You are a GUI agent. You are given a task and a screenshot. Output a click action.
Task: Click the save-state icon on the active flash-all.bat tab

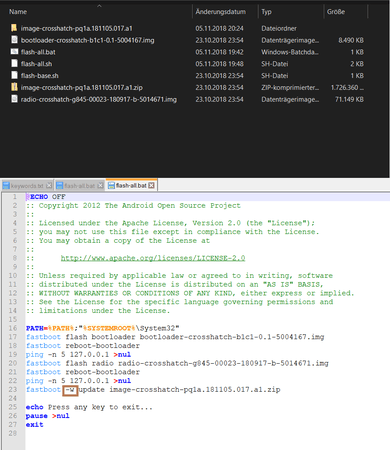(111, 185)
